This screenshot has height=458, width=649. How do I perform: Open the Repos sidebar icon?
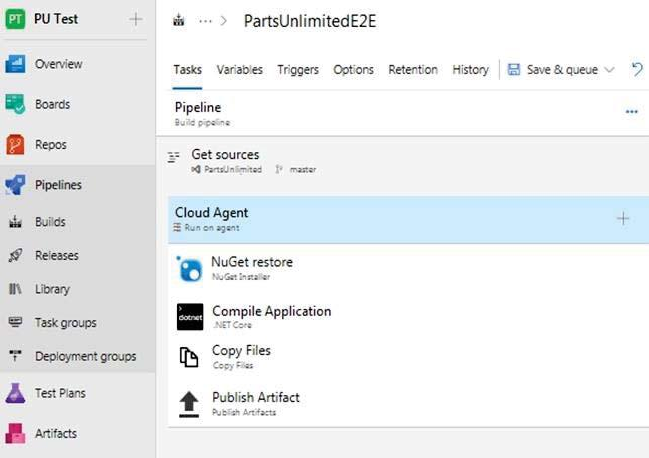click(15, 144)
